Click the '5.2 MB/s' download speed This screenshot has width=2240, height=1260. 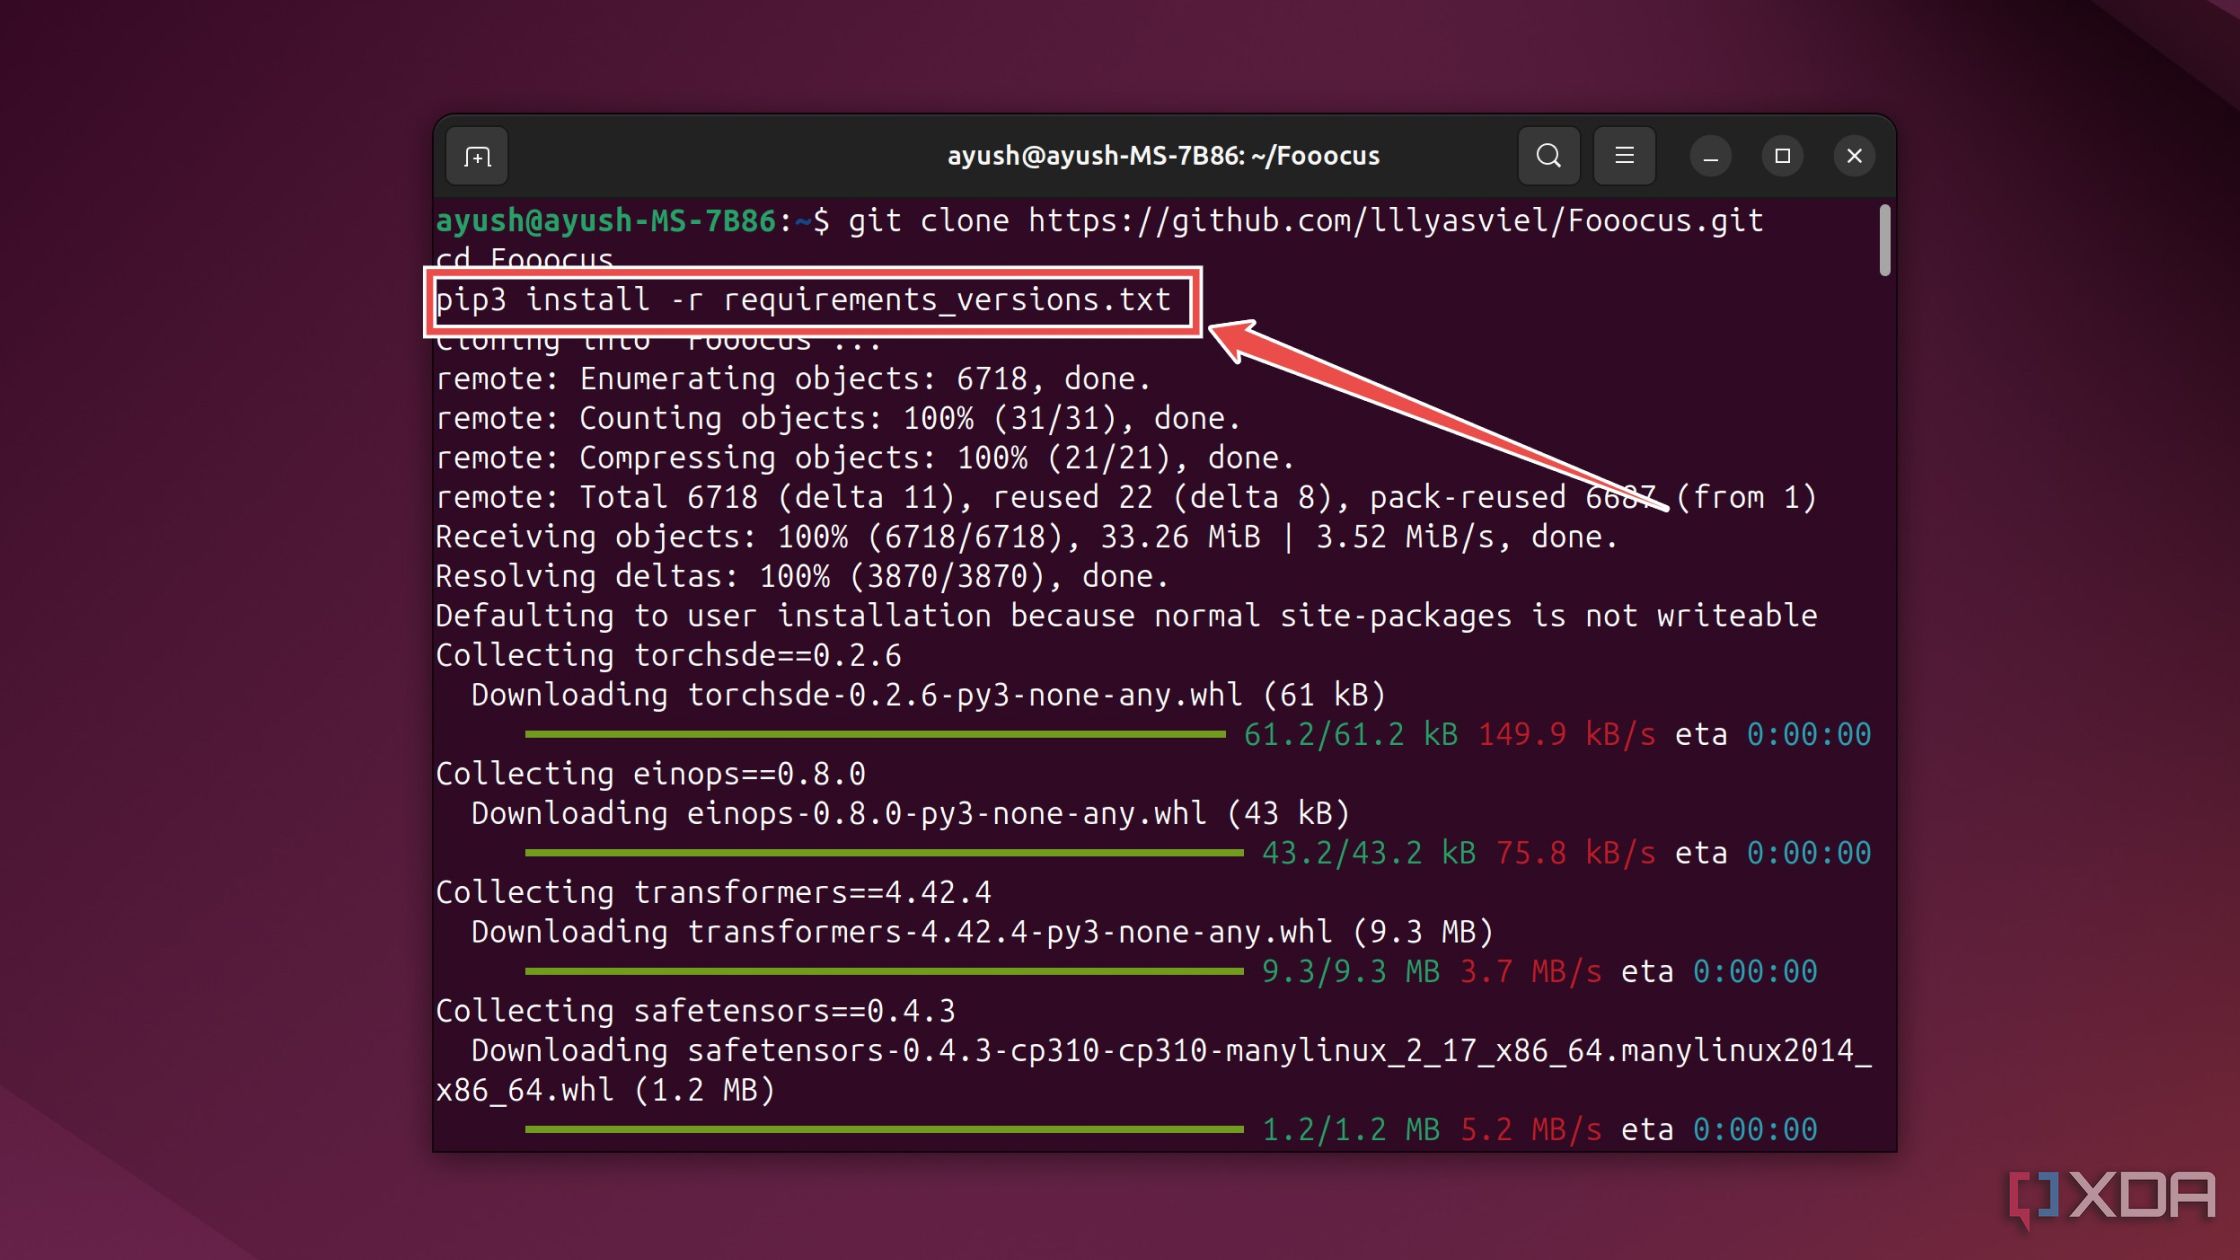[x=1530, y=1129]
